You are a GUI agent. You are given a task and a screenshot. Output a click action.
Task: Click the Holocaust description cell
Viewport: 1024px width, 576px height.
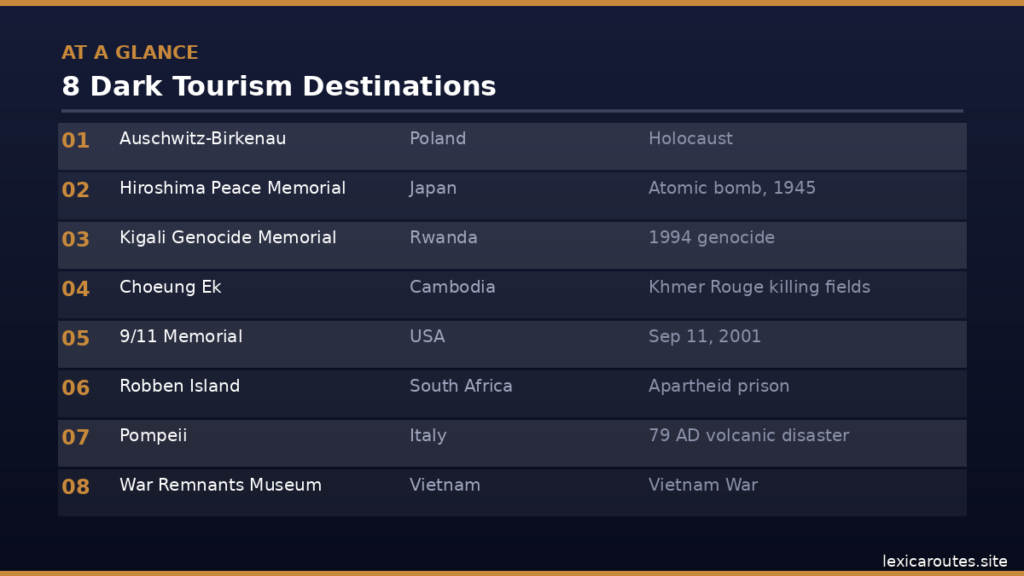[x=690, y=138]
